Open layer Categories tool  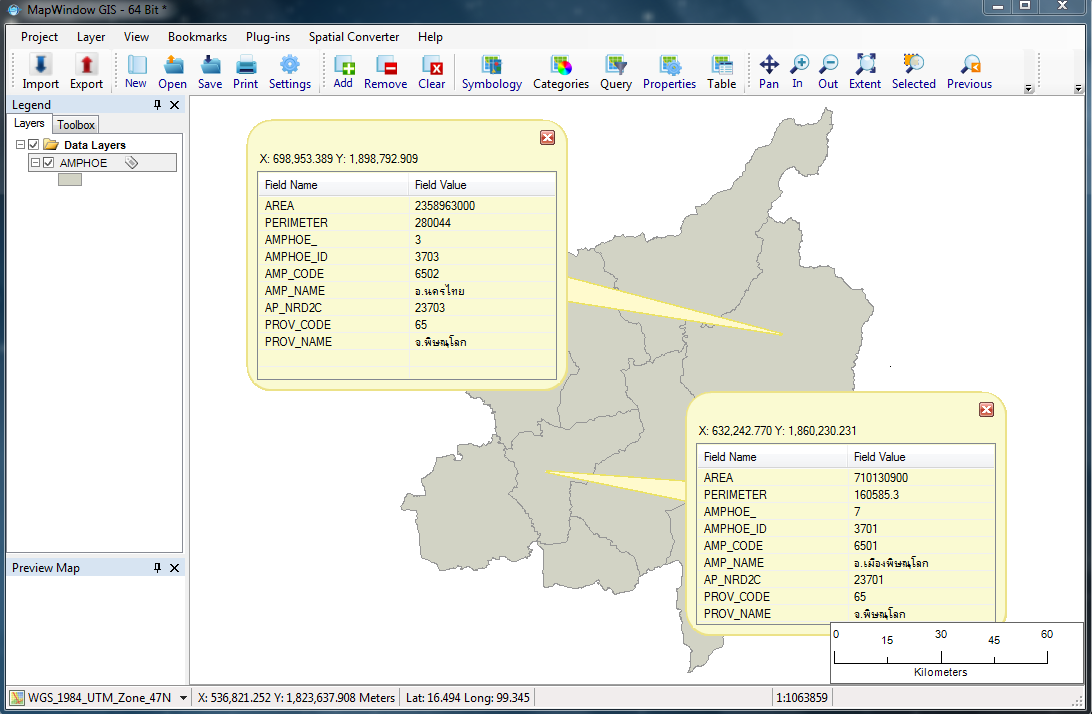[560, 71]
